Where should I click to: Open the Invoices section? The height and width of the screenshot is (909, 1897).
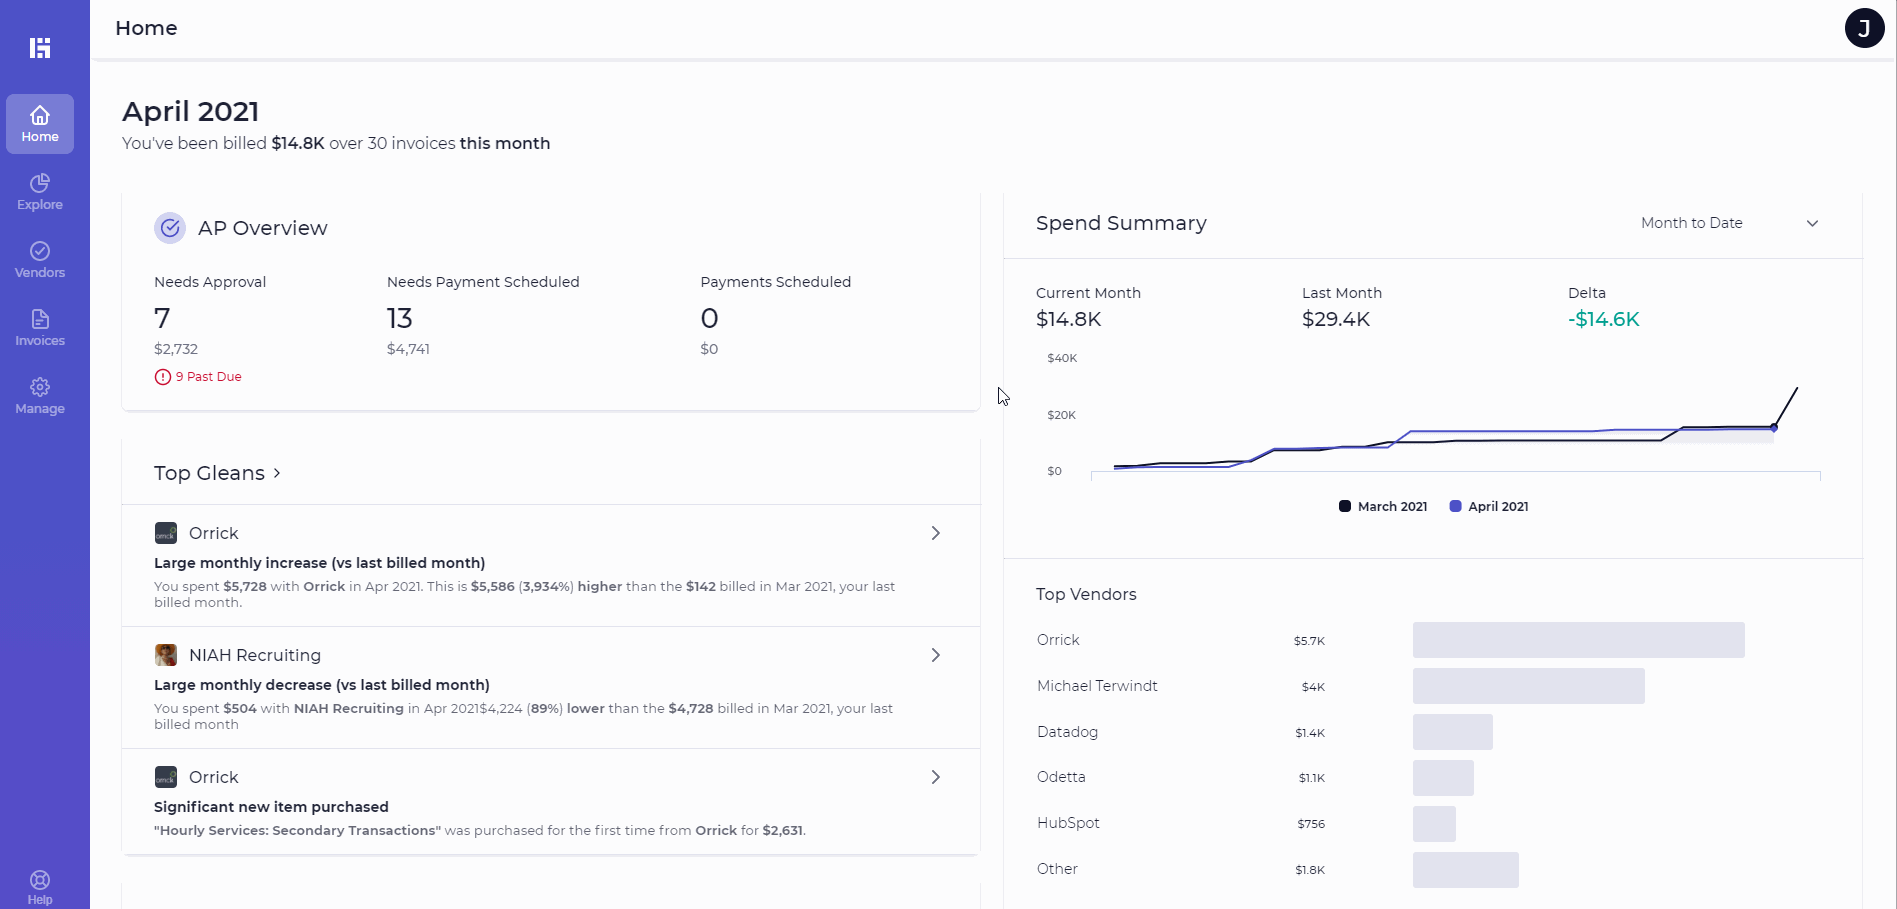pos(40,328)
